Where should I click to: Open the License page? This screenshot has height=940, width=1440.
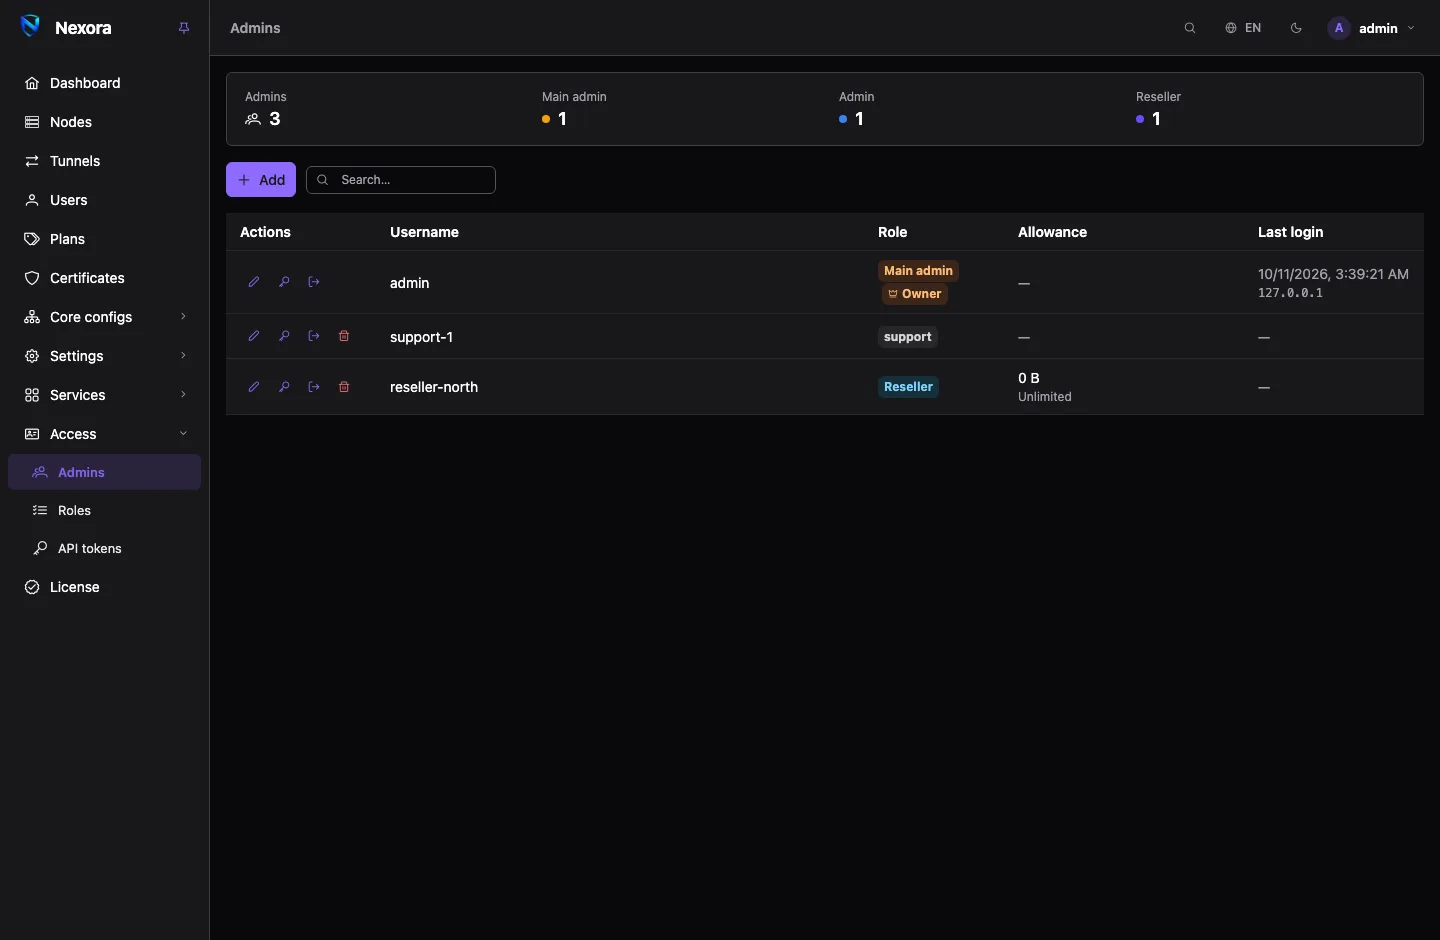pyautogui.click(x=104, y=587)
